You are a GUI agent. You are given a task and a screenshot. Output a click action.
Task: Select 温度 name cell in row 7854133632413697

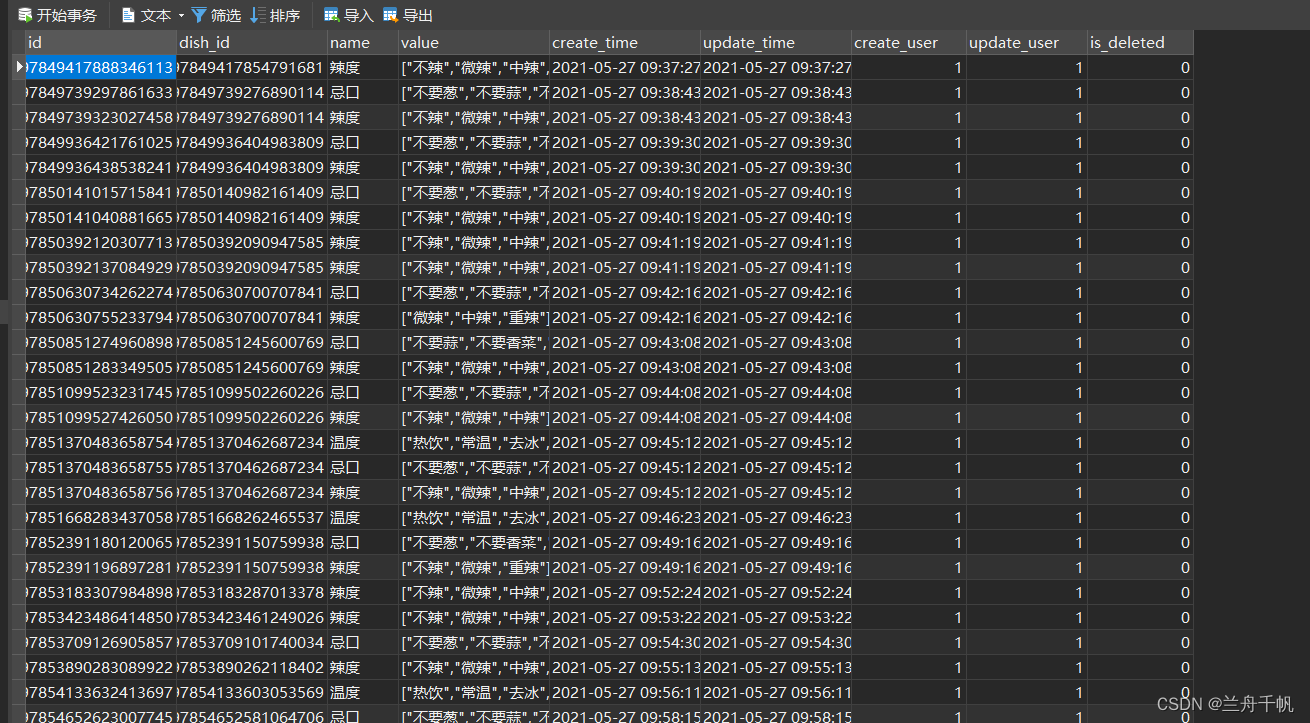tap(362, 692)
